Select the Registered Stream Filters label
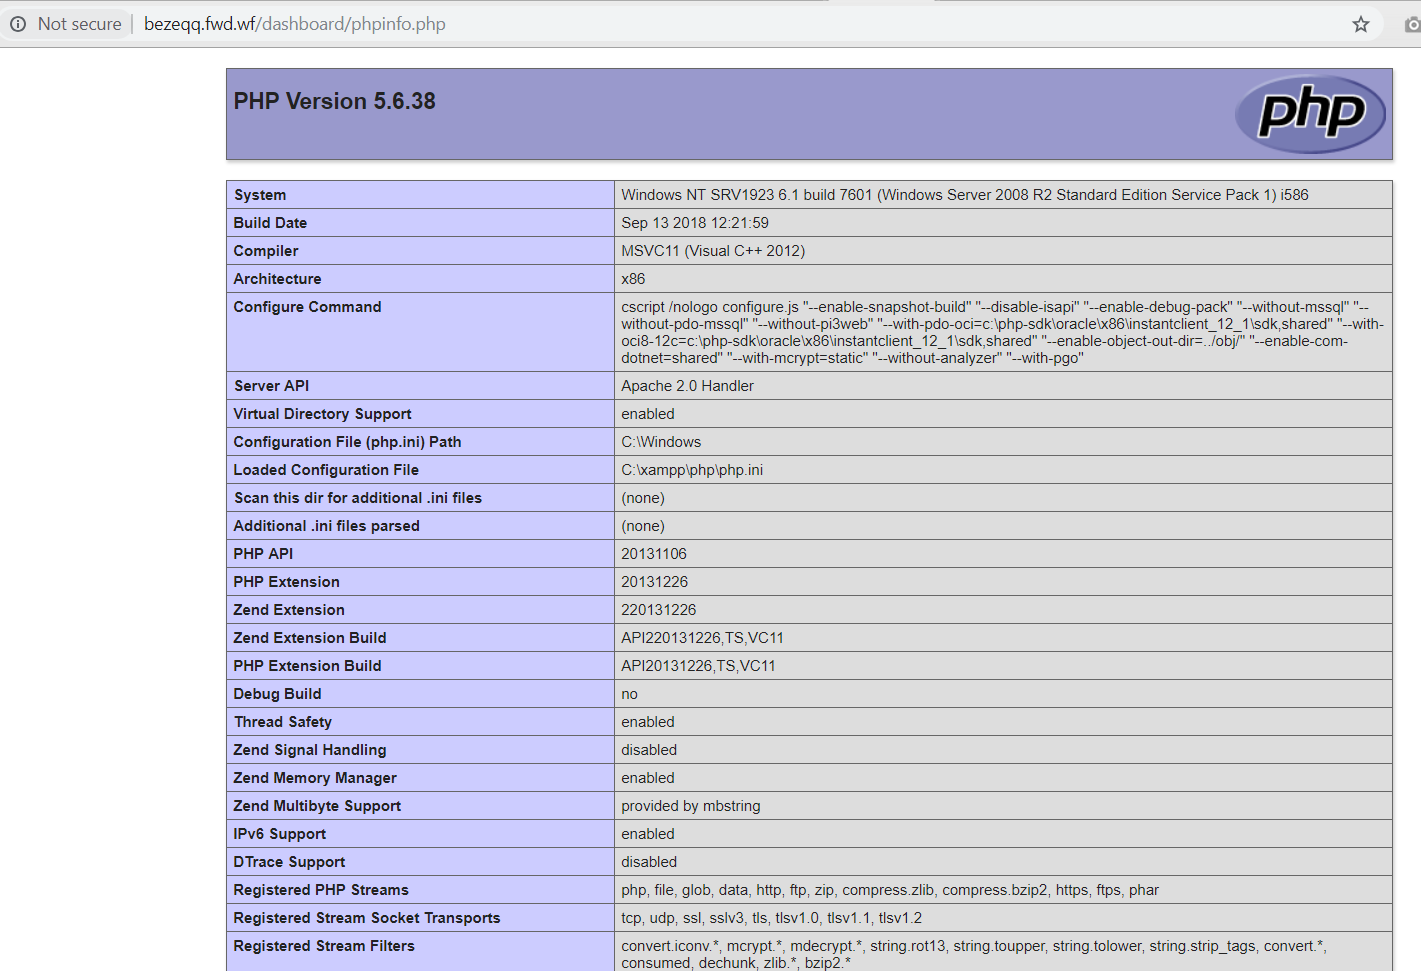Screen dimensions: 1421x971 coord(324,946)
